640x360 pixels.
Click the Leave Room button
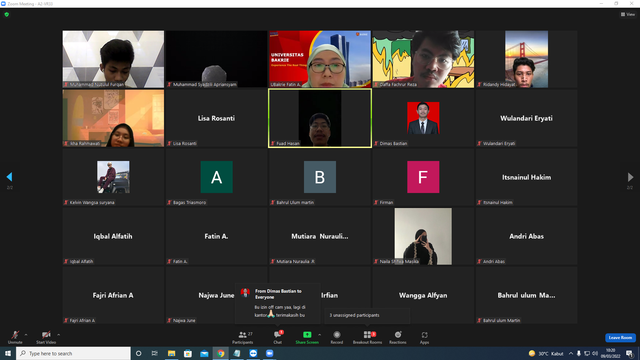click(620, 338)
